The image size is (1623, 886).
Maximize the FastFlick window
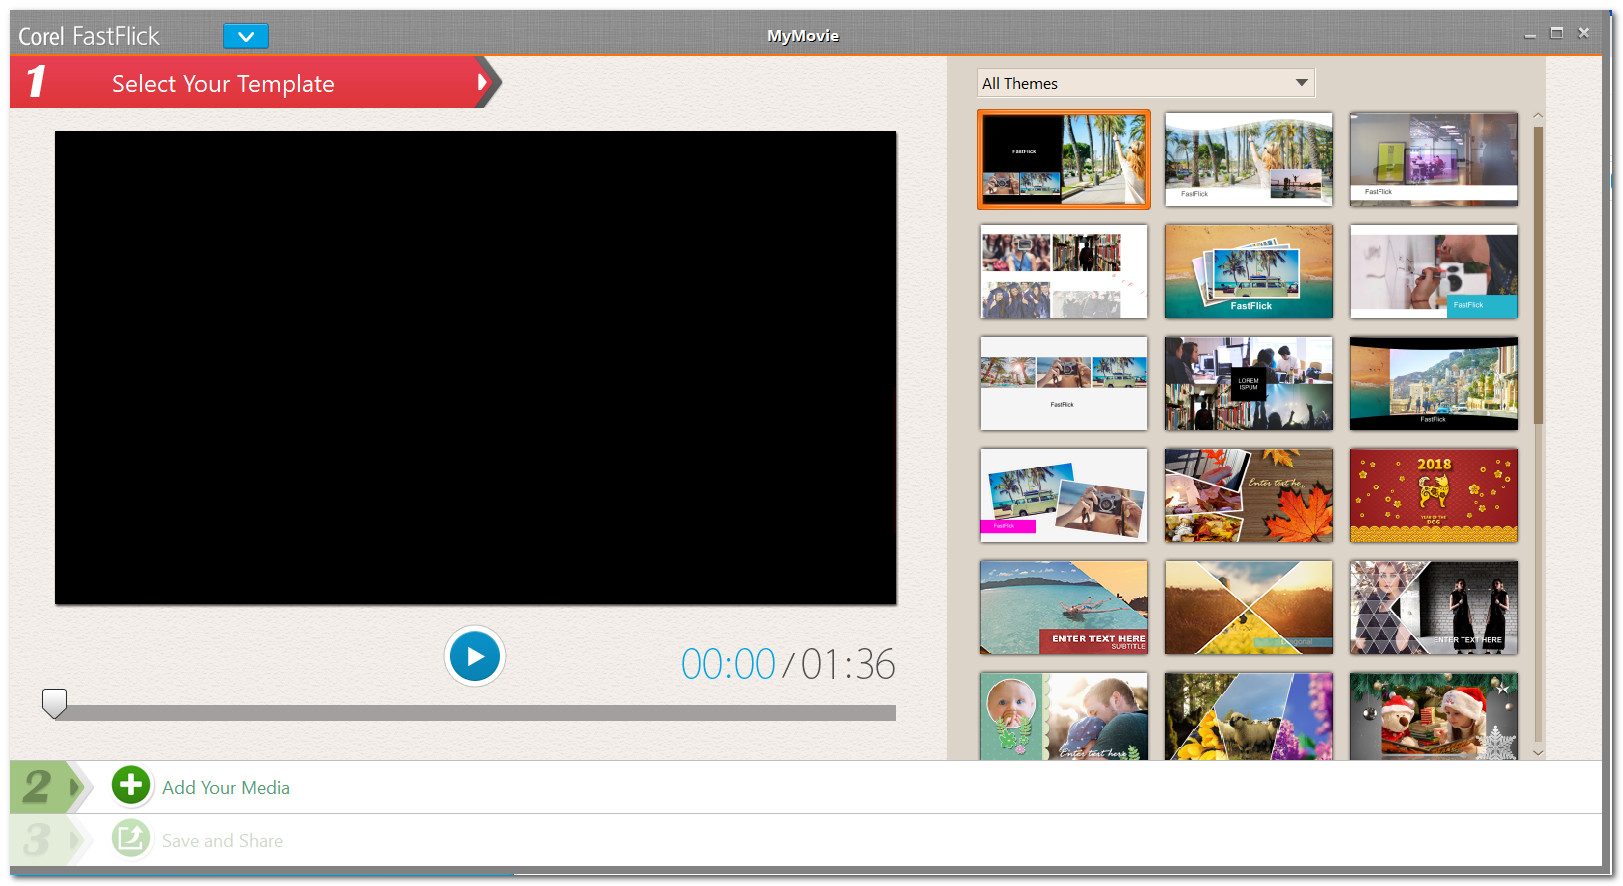tap(1557, 33)
